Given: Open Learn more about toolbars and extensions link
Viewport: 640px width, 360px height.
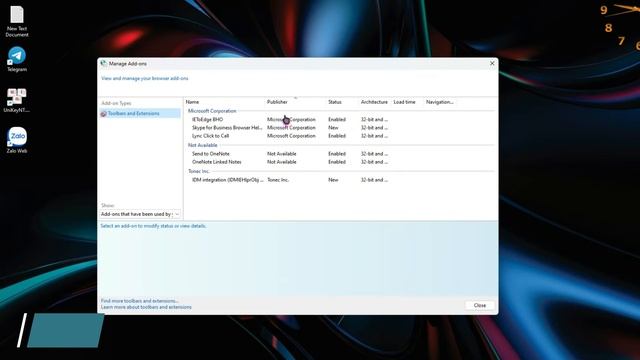Looking at the screenshot, I should coord(146,307).
